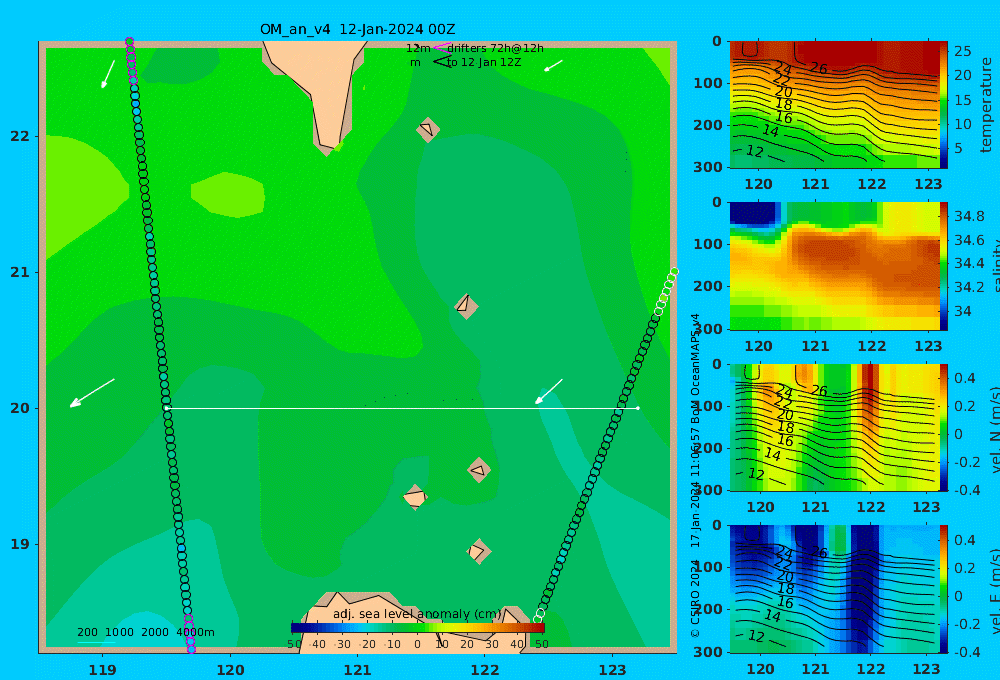Click the eastward velocity section panel
This screenshot has height=680, width=1000.
[834, 589]
